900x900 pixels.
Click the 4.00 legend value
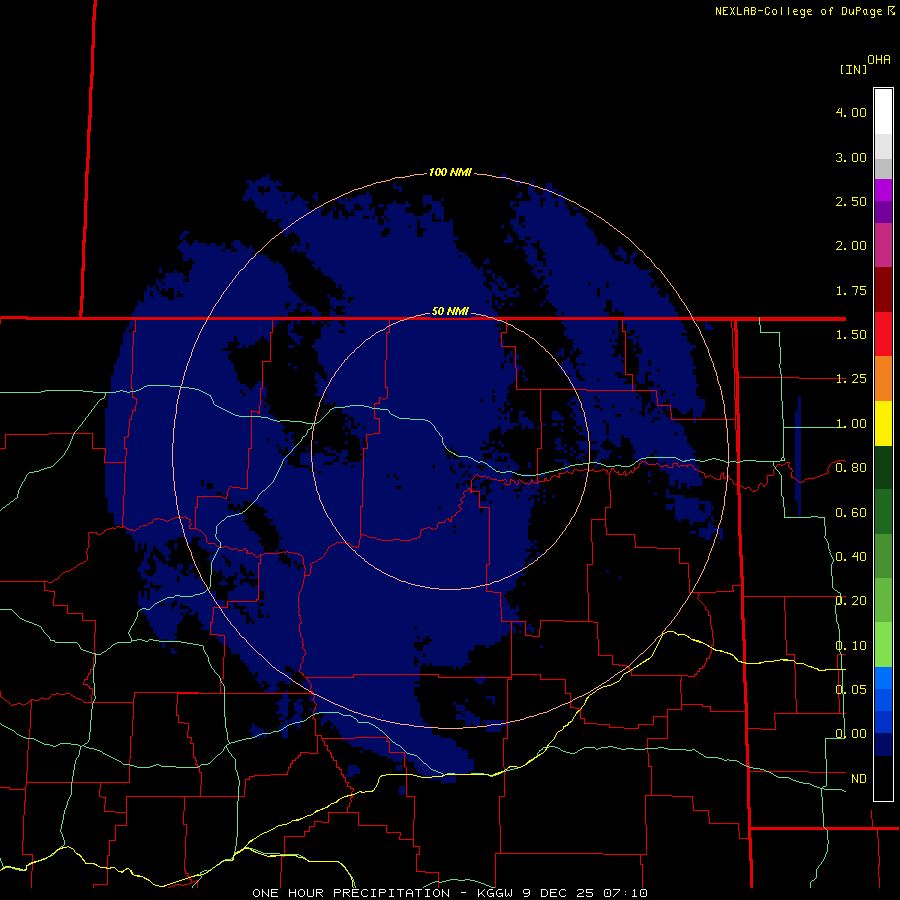851,112
